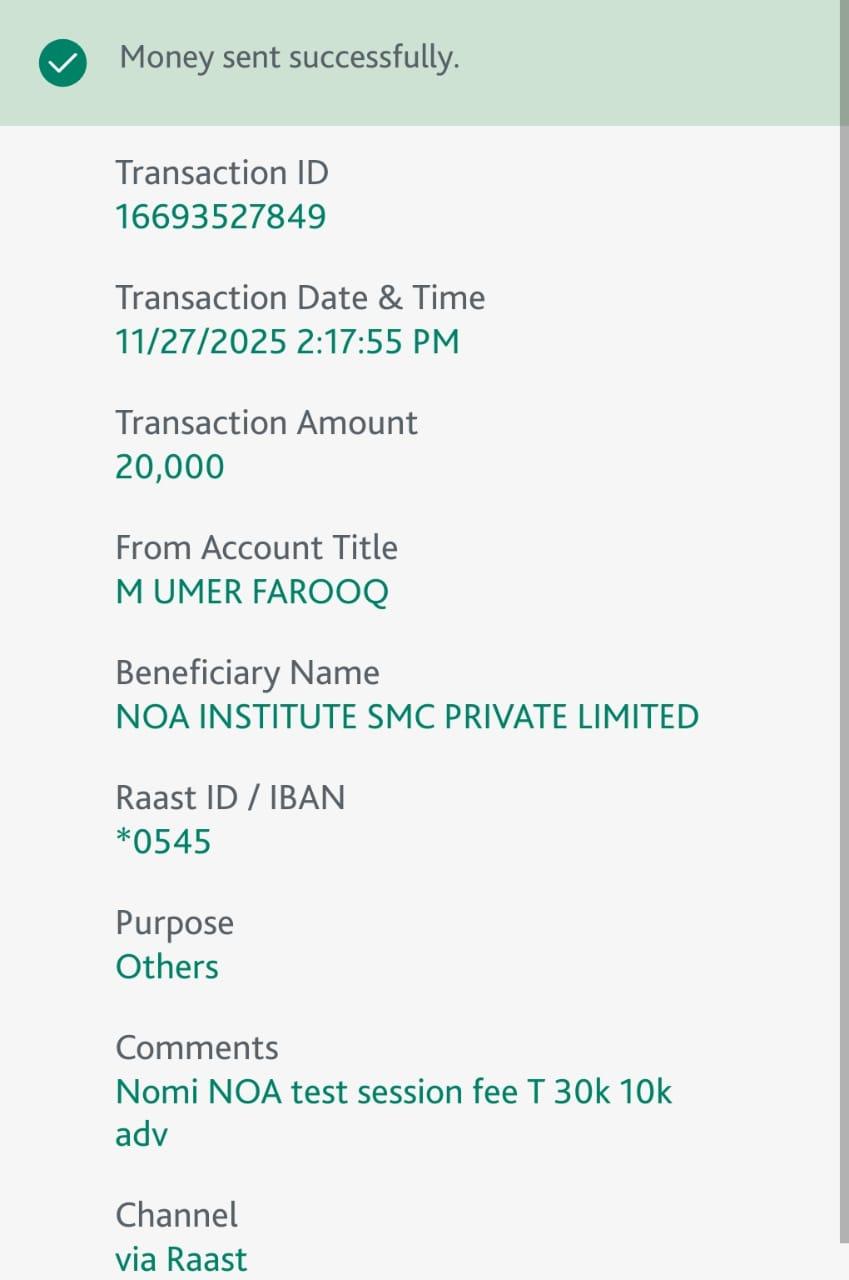The image size is (849, 1280).
Task: Select beneficiary NOA INSTITUTE SMC PRIVATE LIMITED
Action: [407, 717]
